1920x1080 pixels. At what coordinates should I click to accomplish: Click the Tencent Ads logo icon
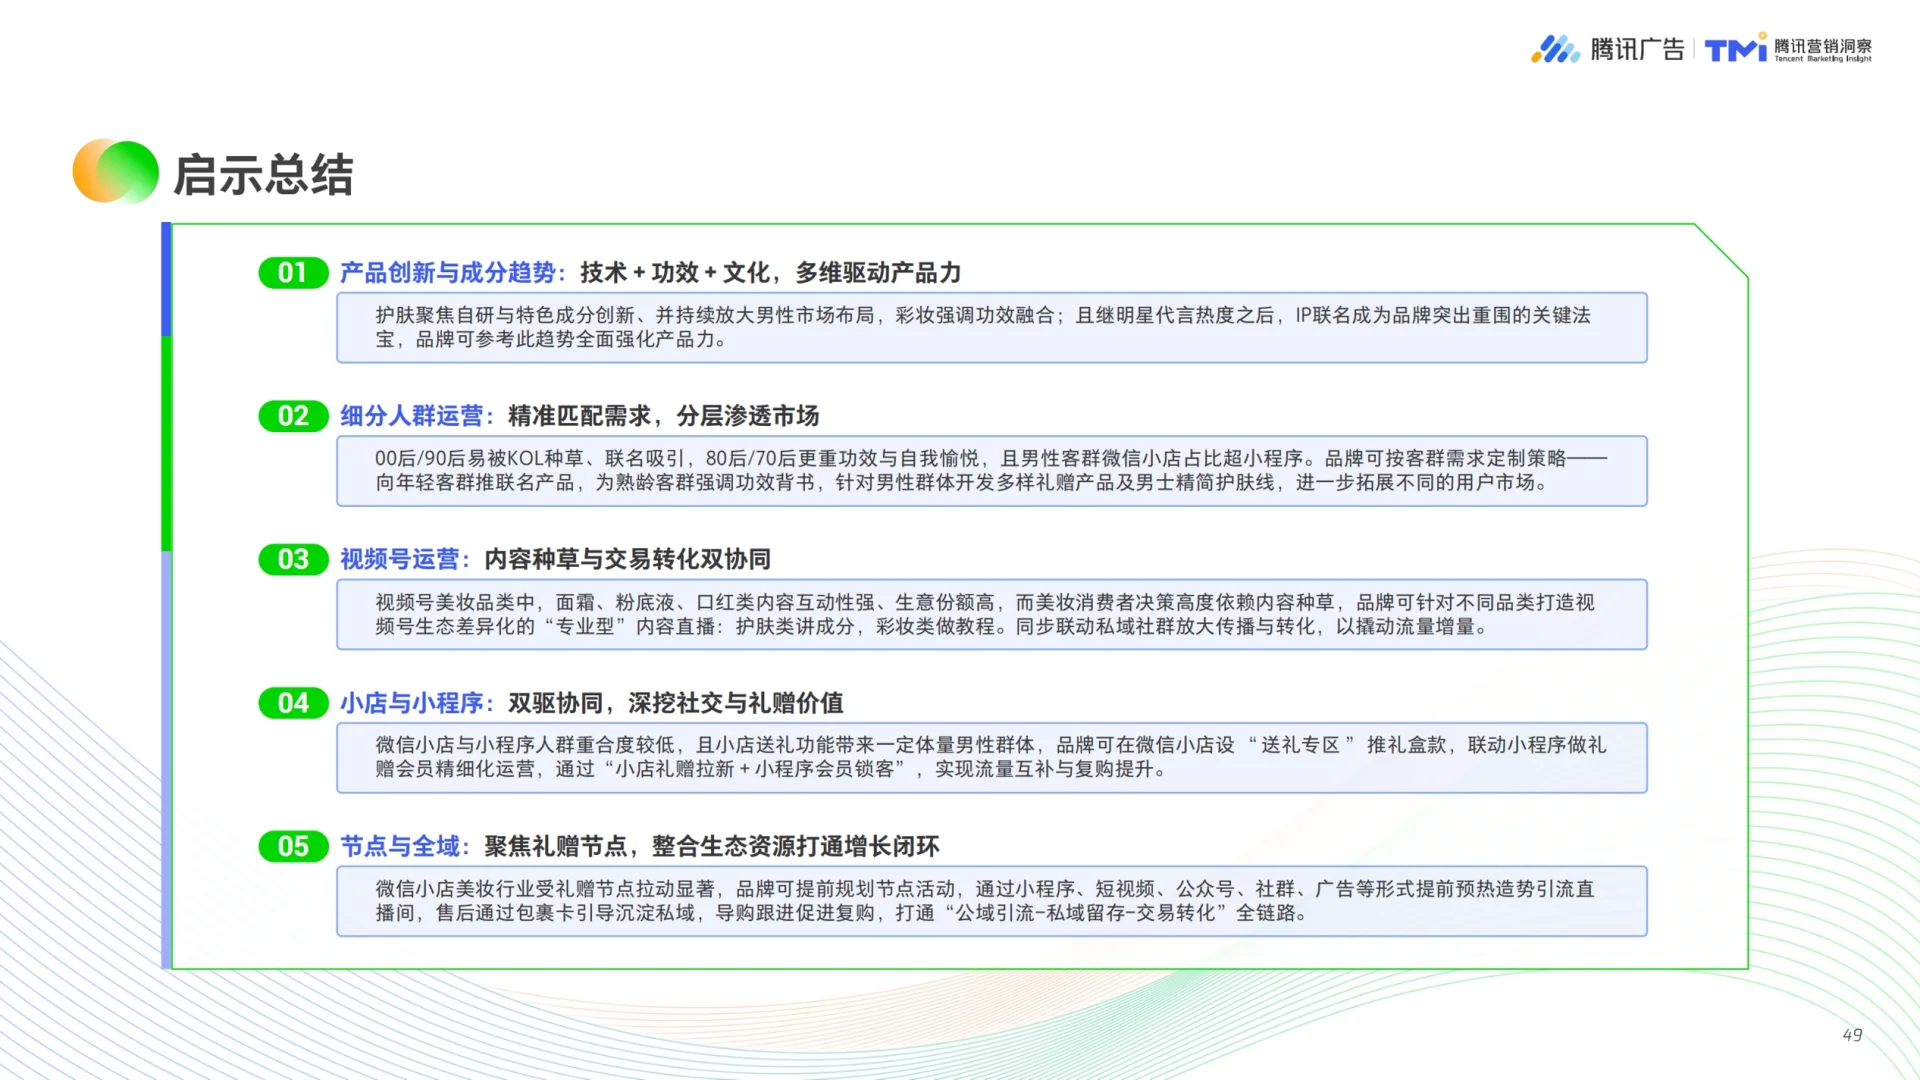[x=1555, y=49]
